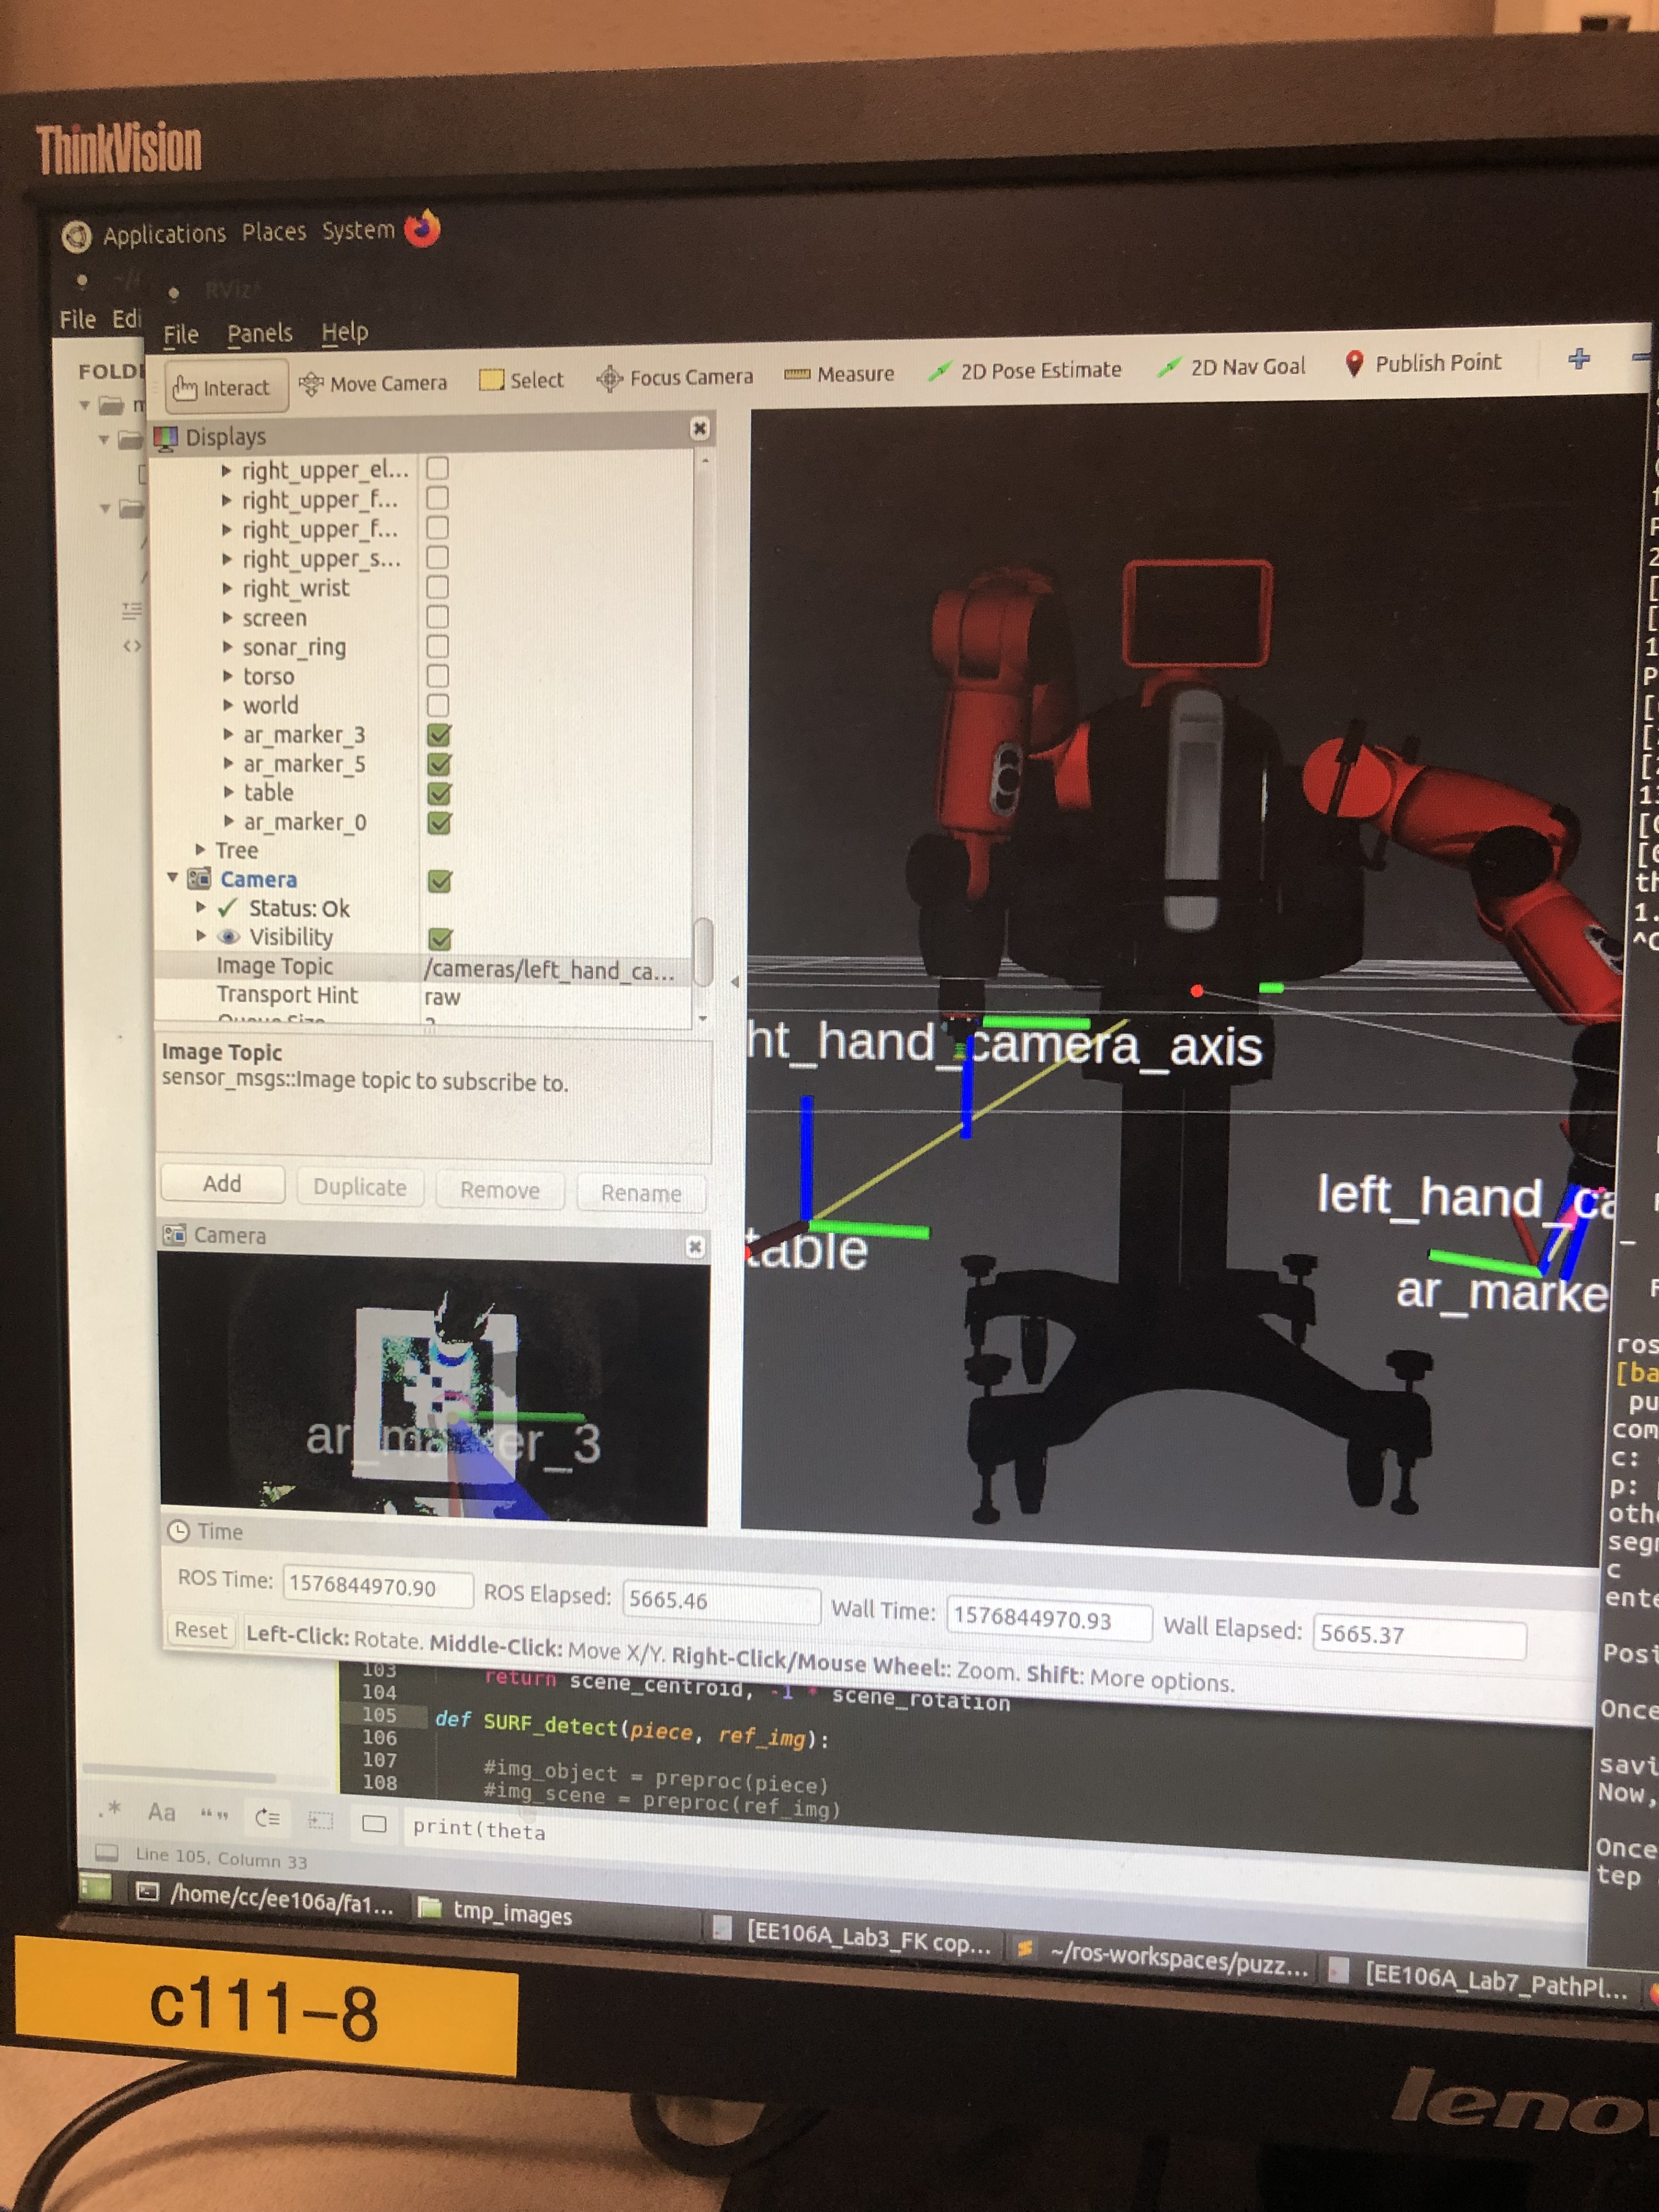Toggle right_upper_el... checkbox
The width and height of the screenshot is (1659, 2212).
[437, 468]
